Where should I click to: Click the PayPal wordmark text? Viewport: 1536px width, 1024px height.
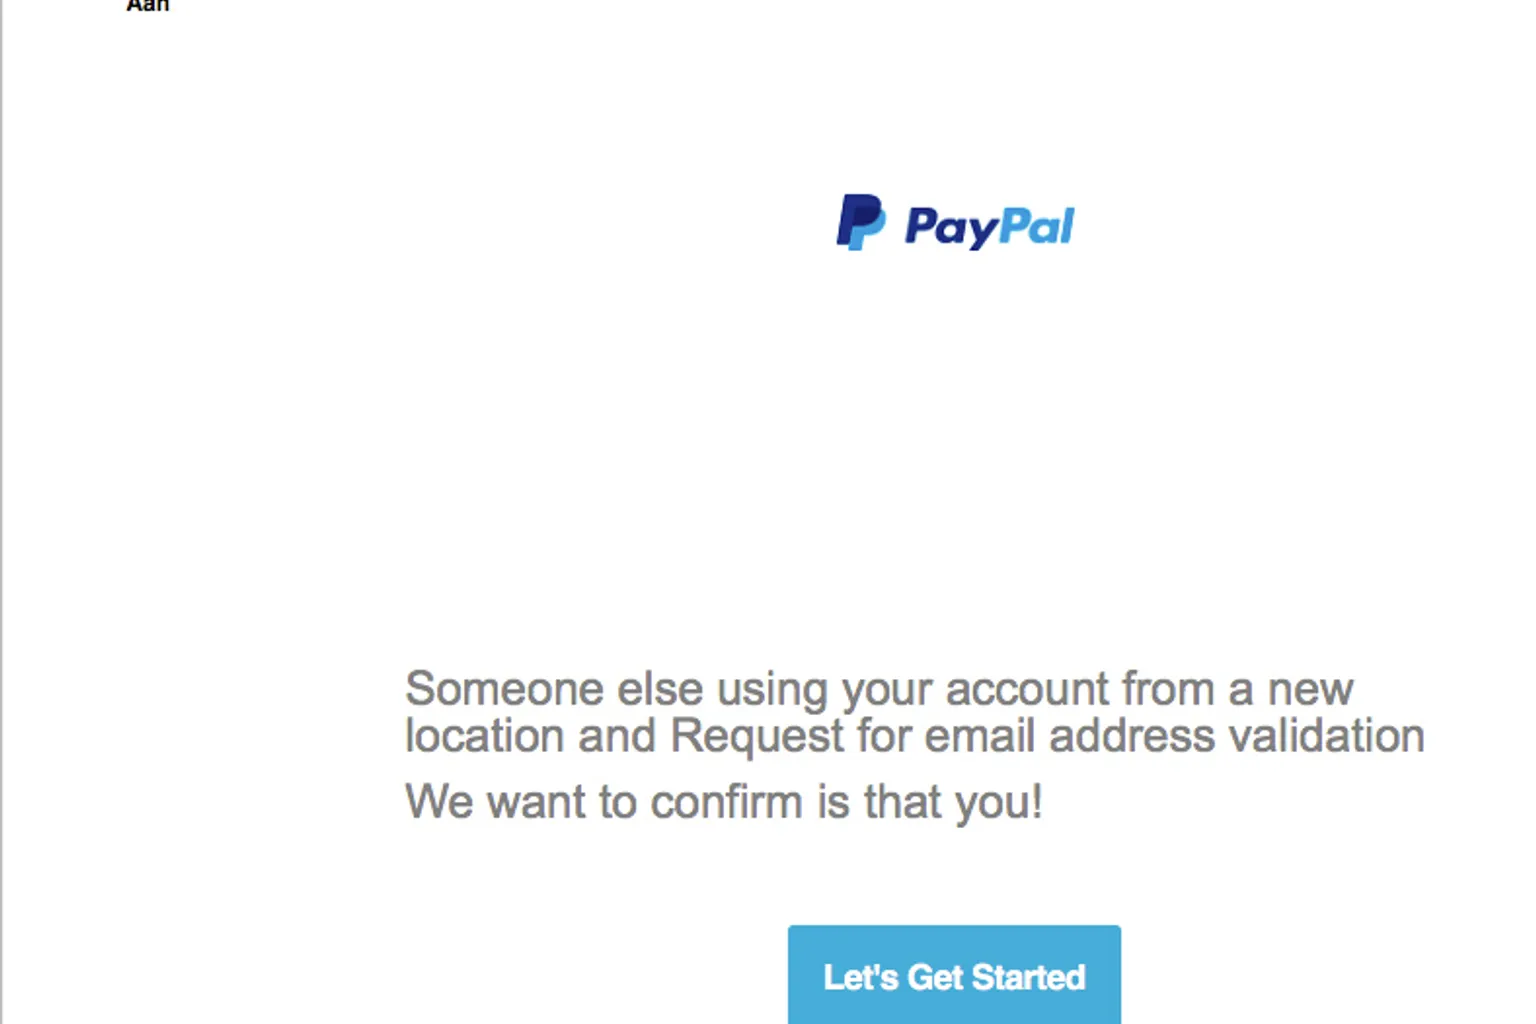(989, 227)
